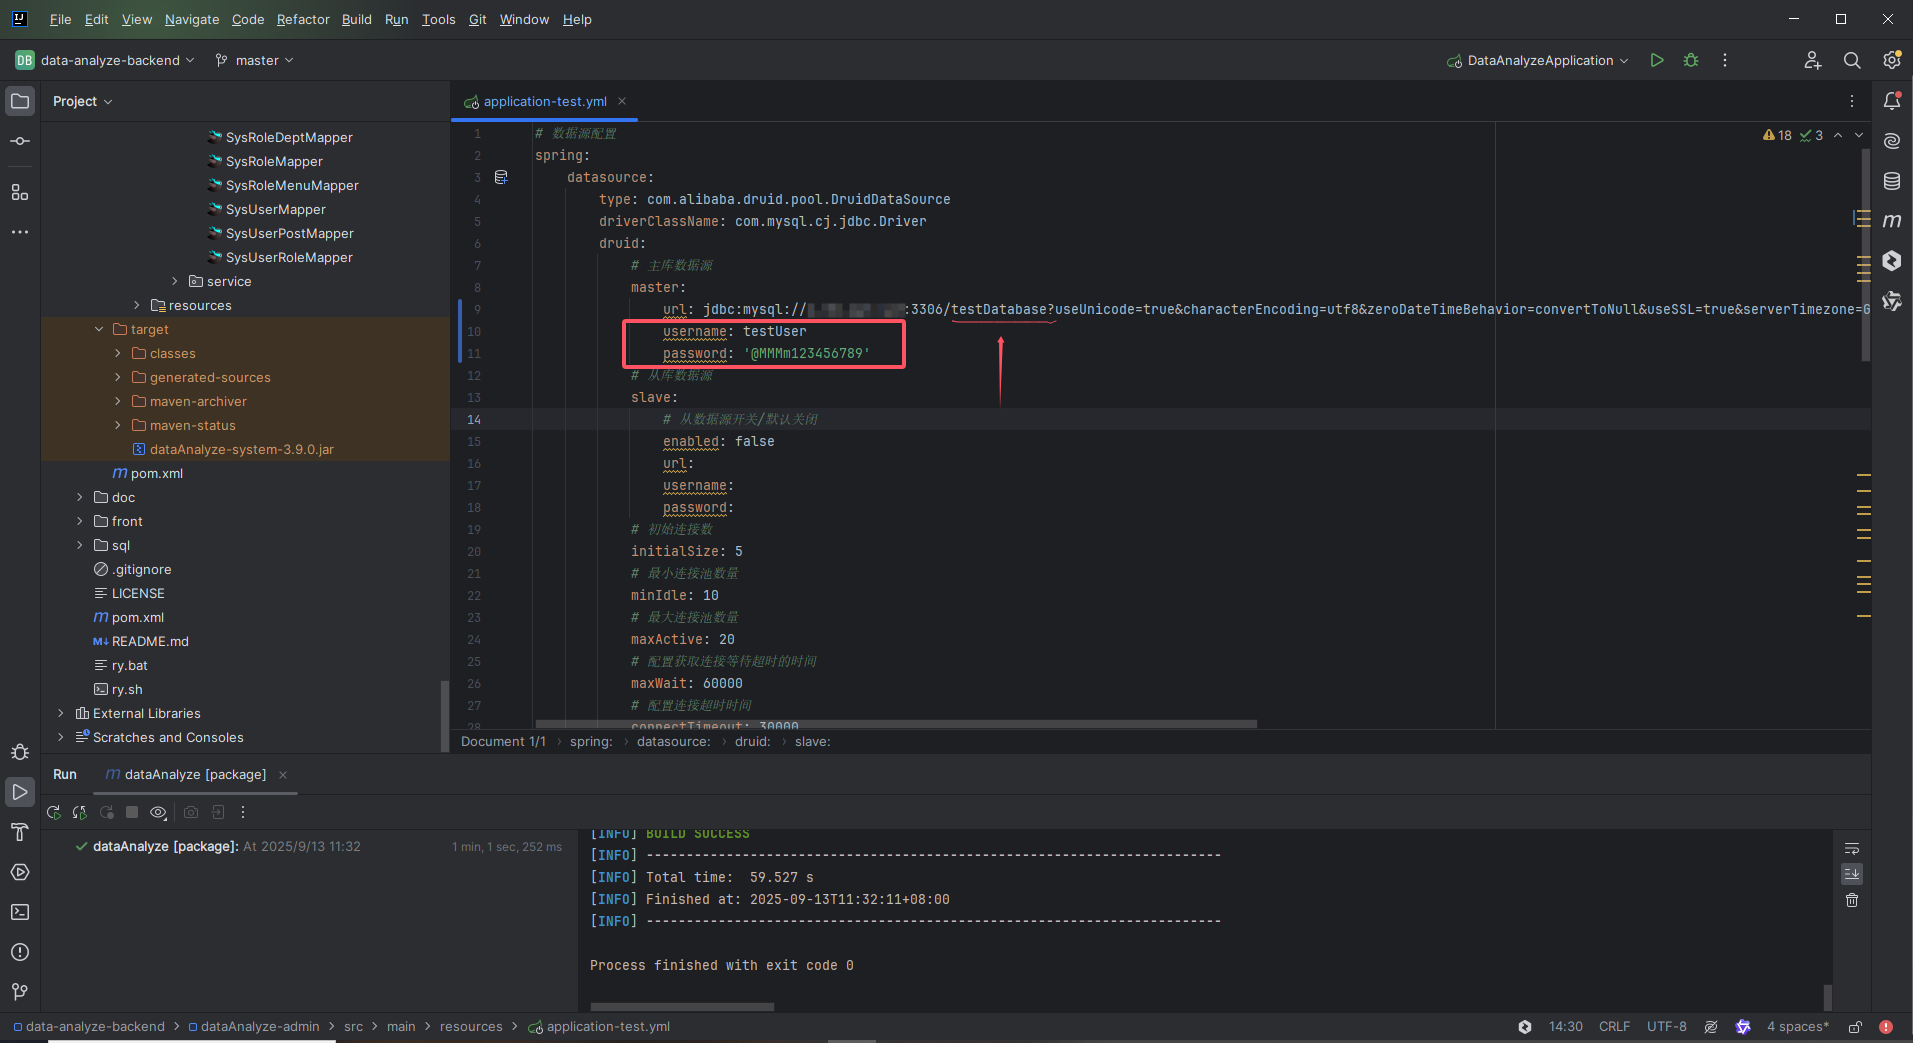The image size is (1913, 1043).
Task: Open Code With Me users icon
Action: tap(1812, 60)
